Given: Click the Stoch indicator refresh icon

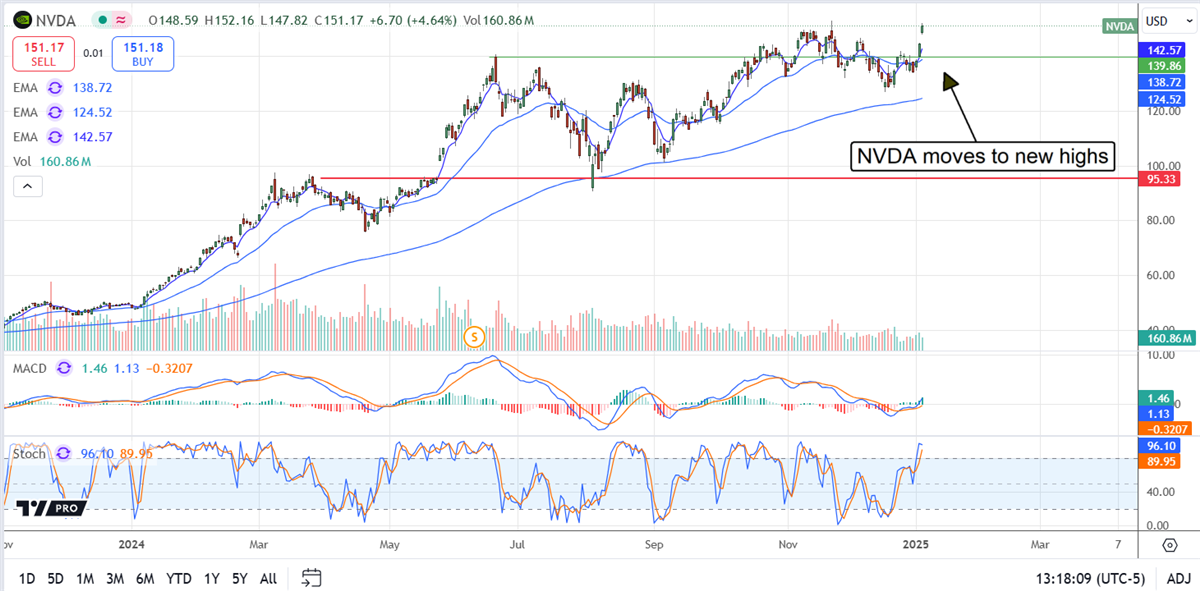Looking at the screenshot, I should [62, 454].
